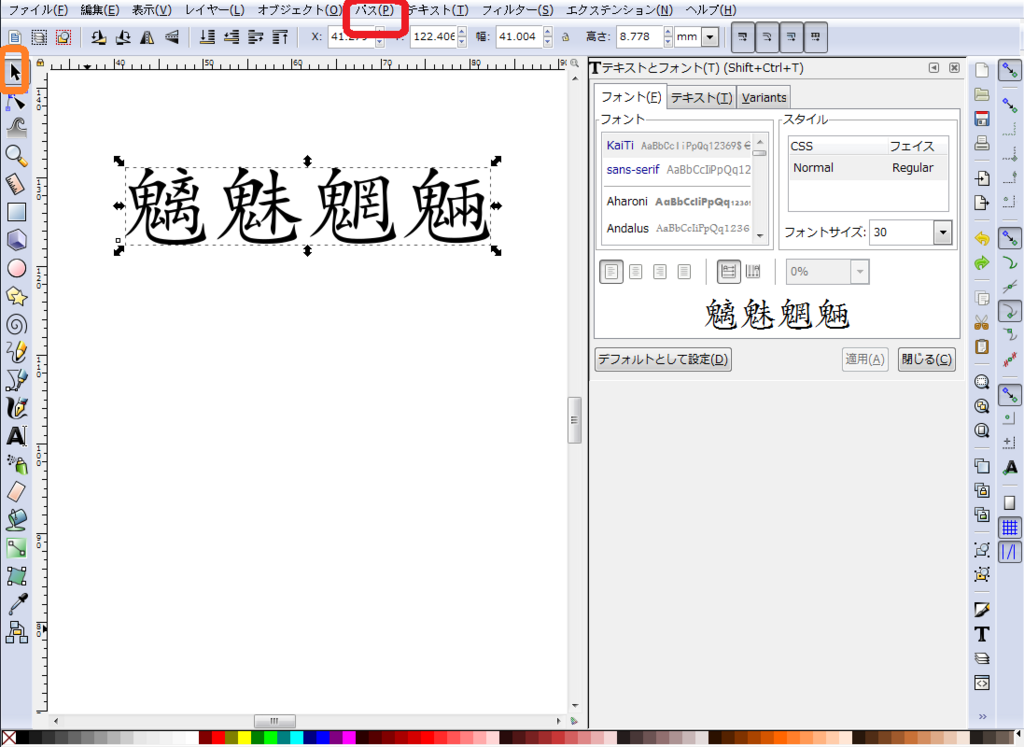Select the Paint Bucket tool
Screen dimensions: 1024x747
click(x=16, y=520)
